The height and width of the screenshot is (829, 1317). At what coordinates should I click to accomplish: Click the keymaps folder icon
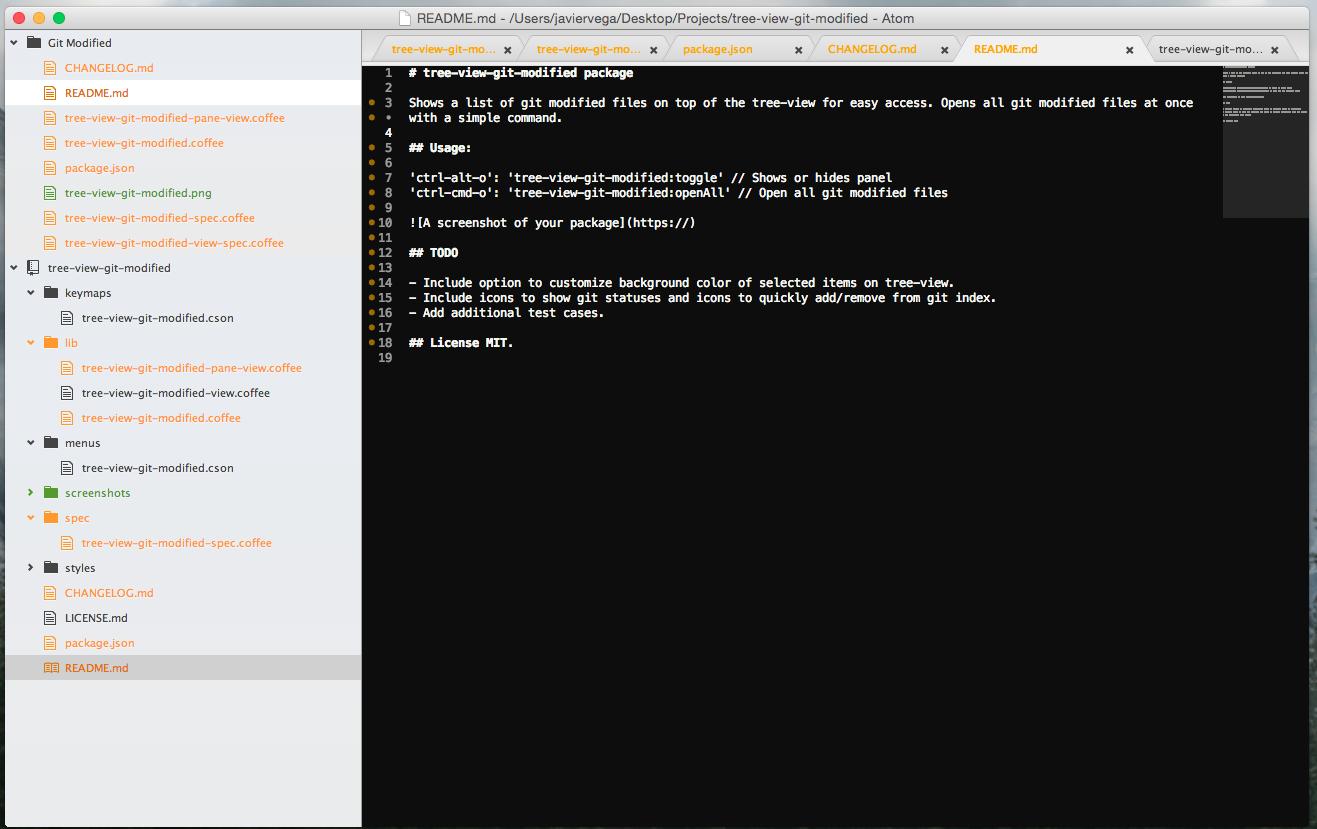[50, 293]
